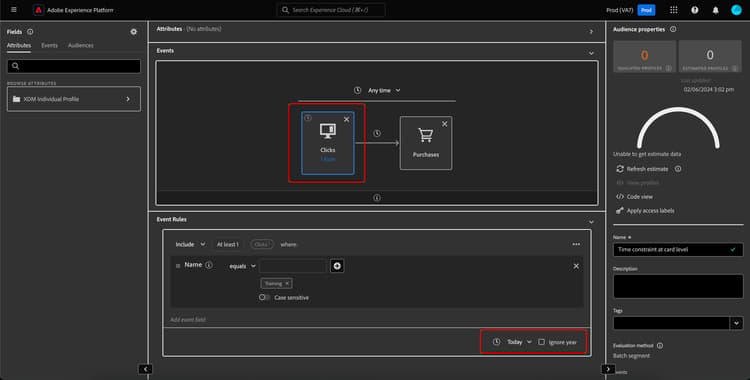Click the Refresh estimate info icon

[x=678, y=169]
